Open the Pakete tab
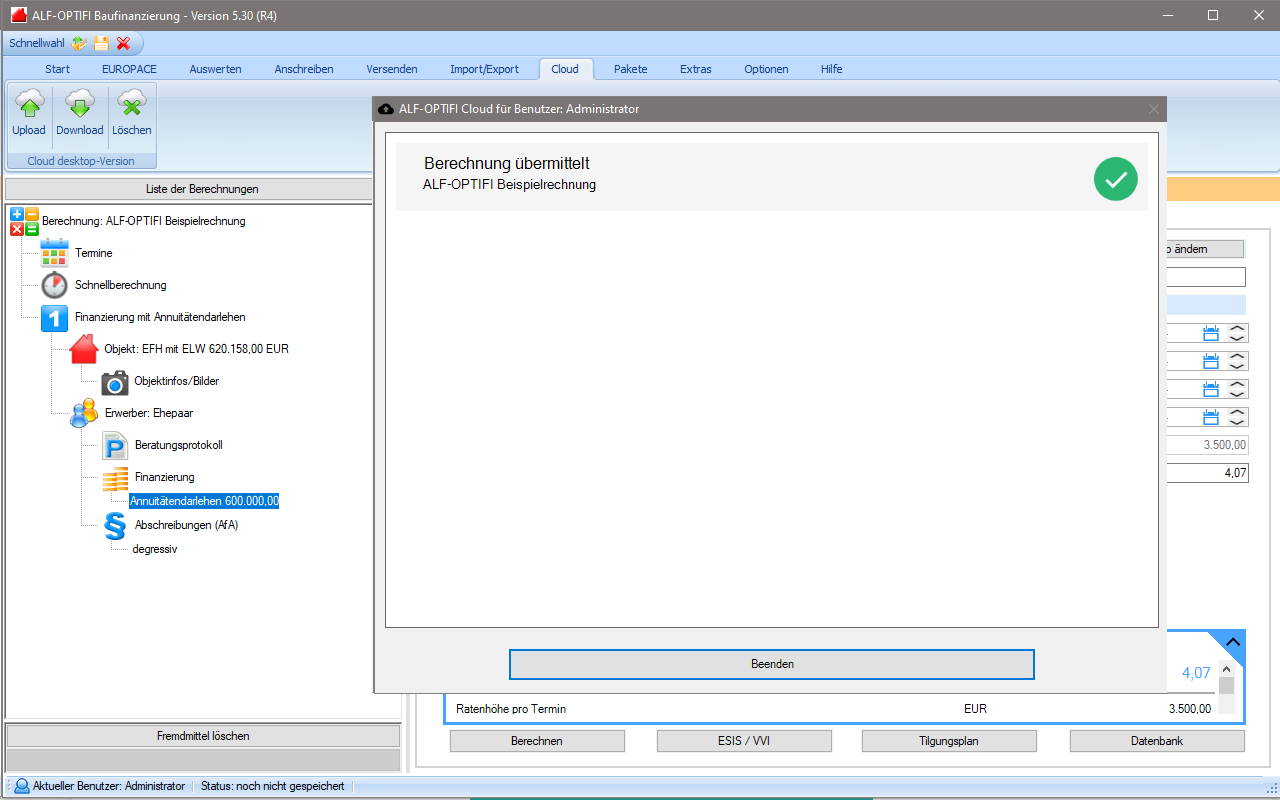Viewport: 1280px width, 800px height. [x=631, y=69]
